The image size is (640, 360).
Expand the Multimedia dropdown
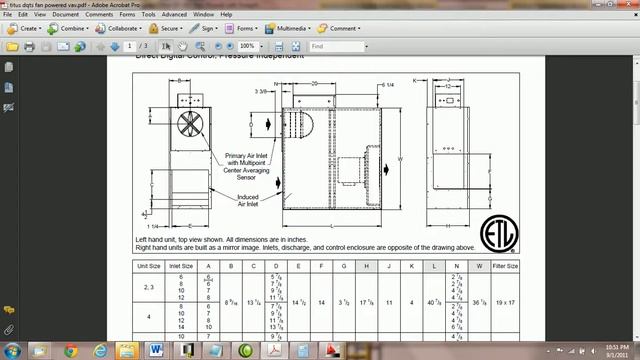click(x=309, y=29)
